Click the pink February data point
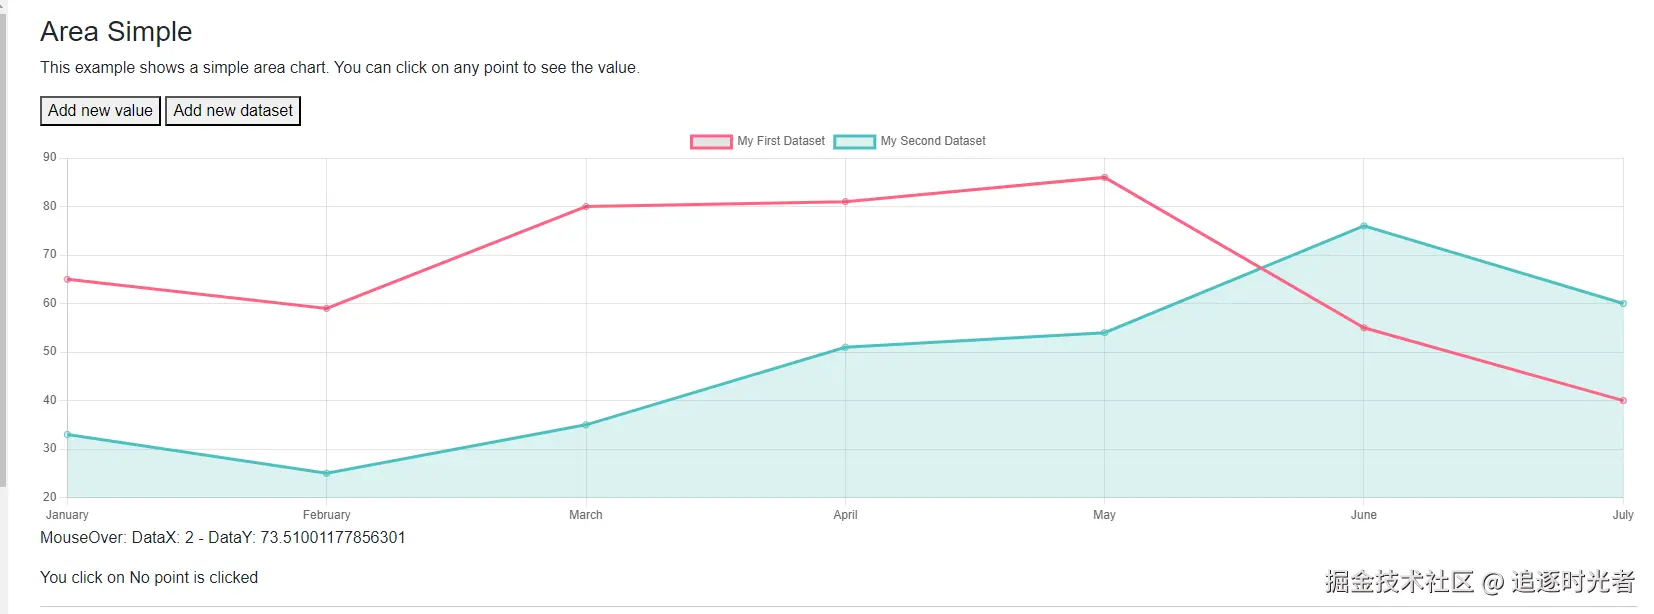 coord(327,308)
